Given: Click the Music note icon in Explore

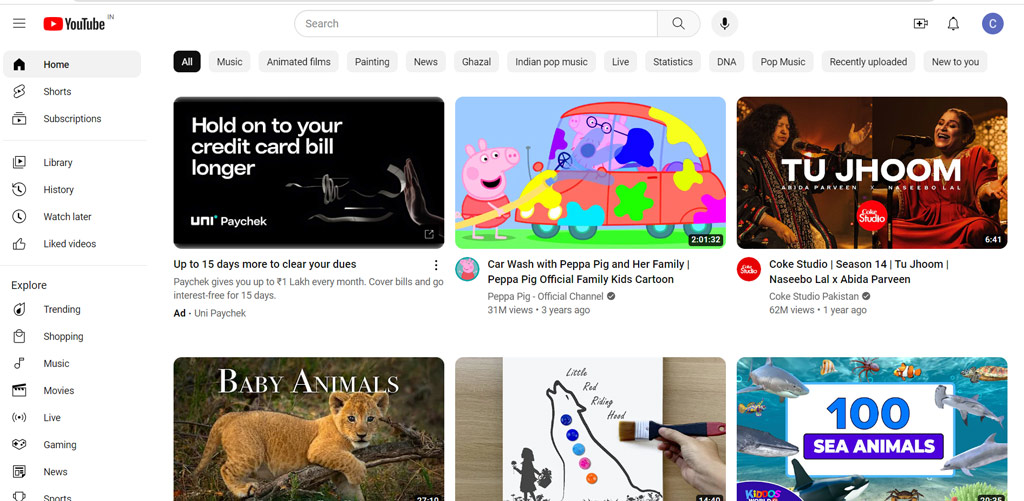Looking at the screenshot, I should [19, 363].
